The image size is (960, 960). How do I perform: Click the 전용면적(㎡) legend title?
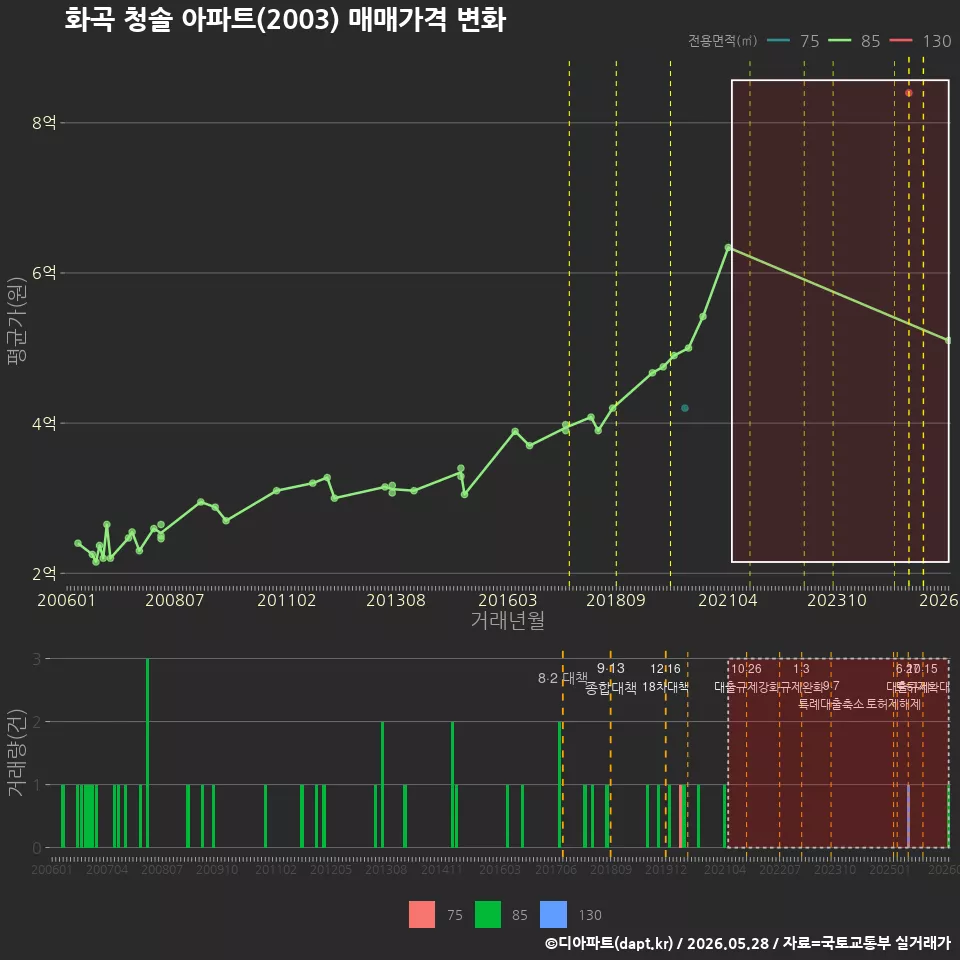click(x=722, y=41)
